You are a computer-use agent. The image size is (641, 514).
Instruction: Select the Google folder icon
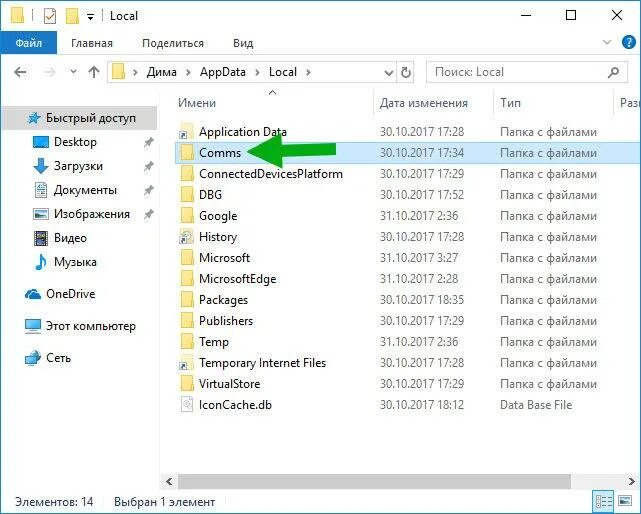(x=187, y=215)
